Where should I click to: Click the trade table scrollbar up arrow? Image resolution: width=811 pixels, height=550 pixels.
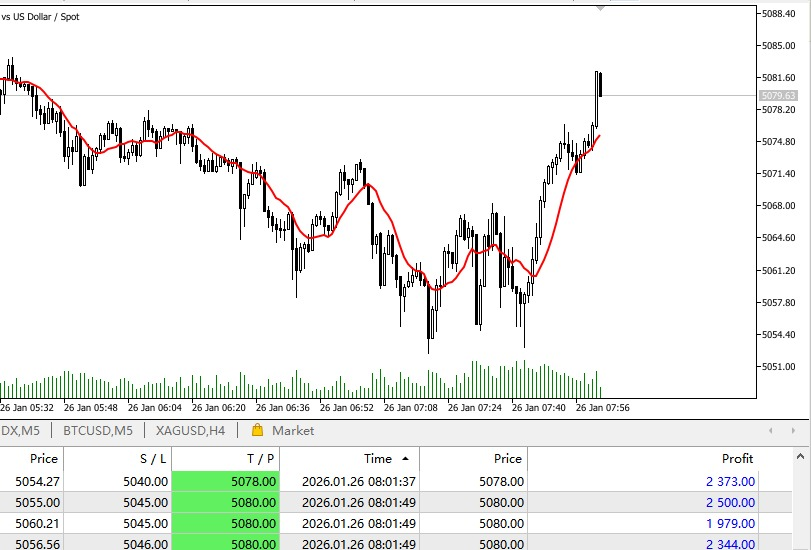coord(801,456)
